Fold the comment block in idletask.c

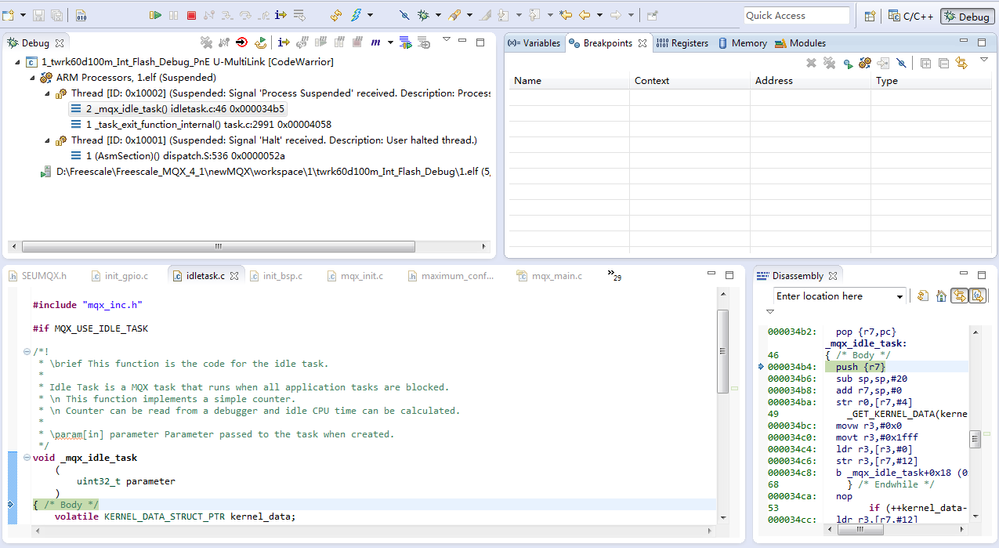[27, 352]
